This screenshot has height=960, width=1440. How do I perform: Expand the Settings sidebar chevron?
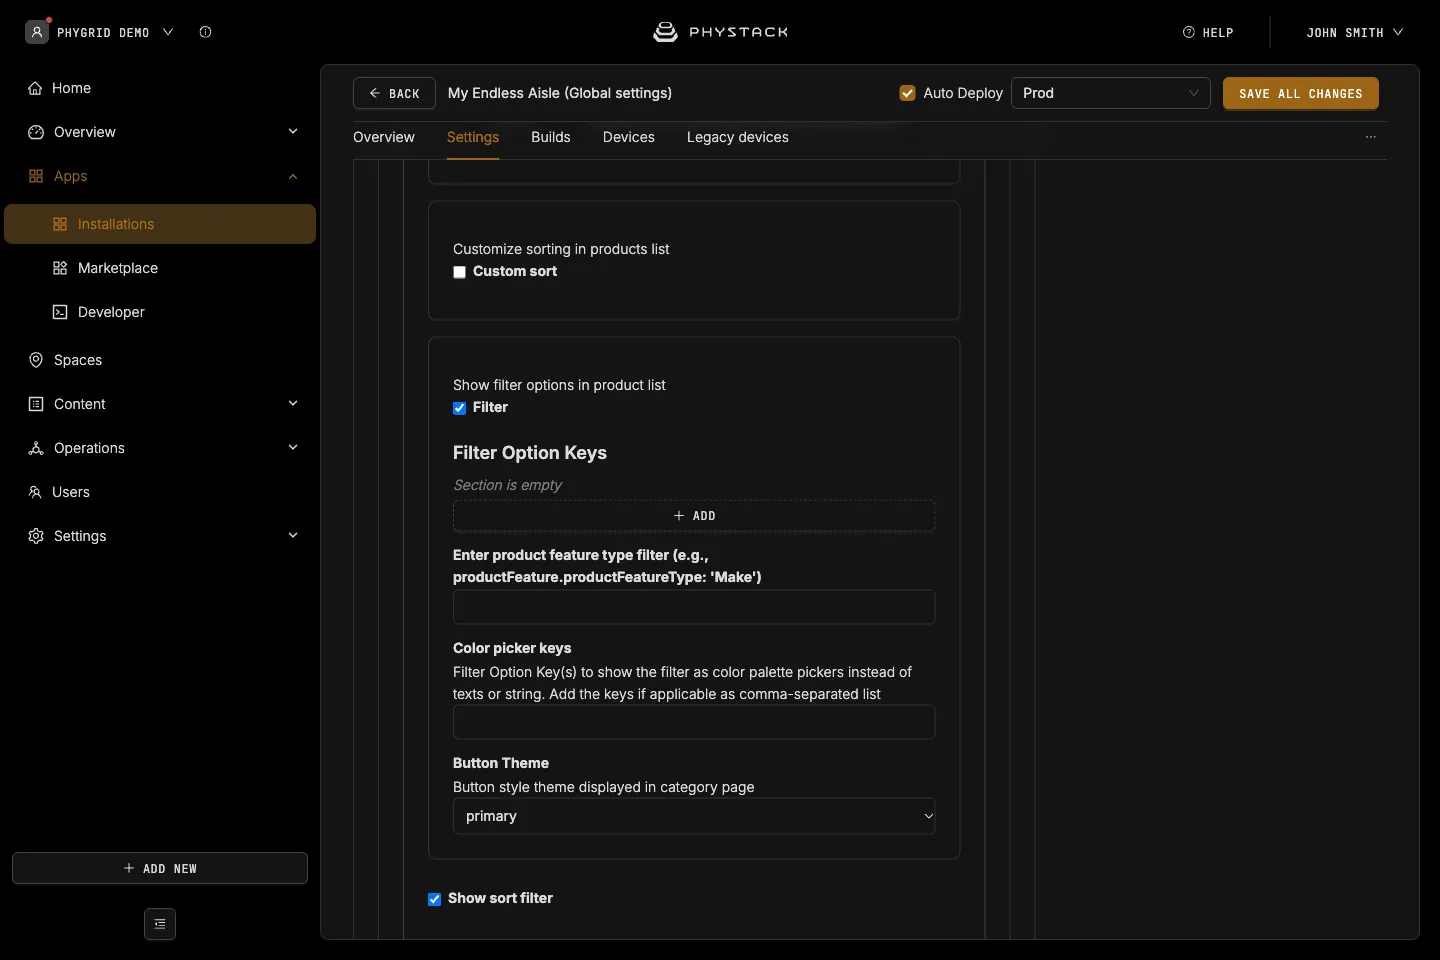pyautogui.click(x=293, y=536)
